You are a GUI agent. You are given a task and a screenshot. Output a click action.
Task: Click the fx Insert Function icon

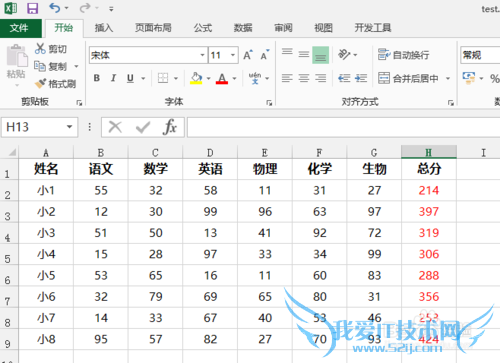click(170, 127)
